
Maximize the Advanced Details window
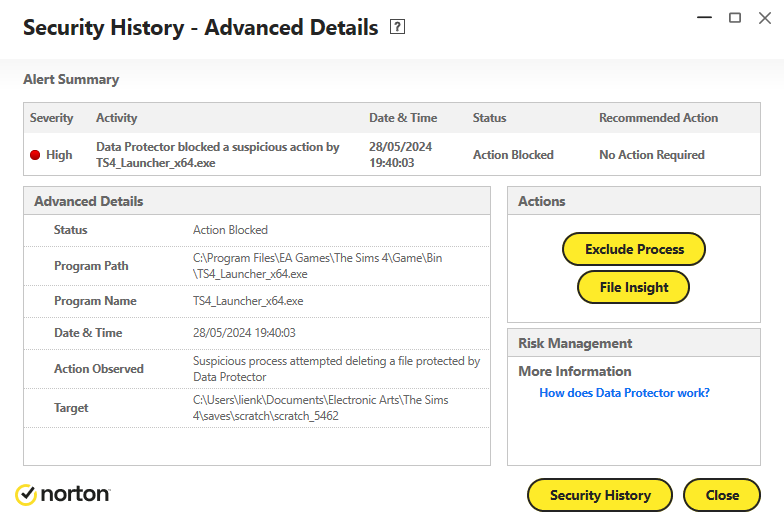tap(734, 18)
